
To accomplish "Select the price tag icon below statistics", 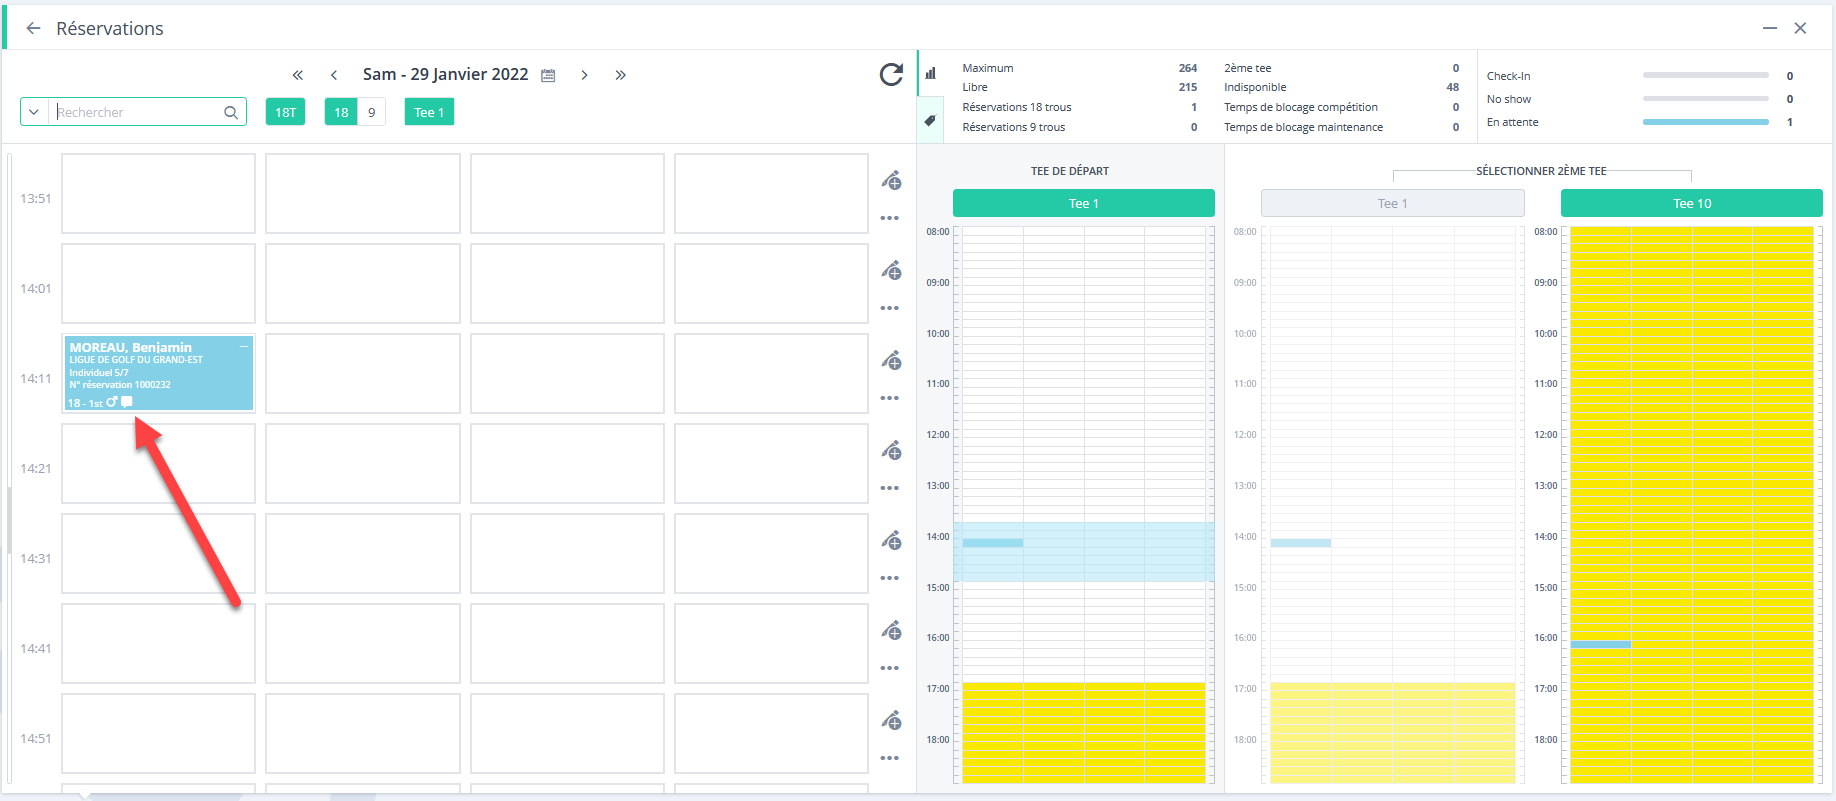I will point(930,120).
